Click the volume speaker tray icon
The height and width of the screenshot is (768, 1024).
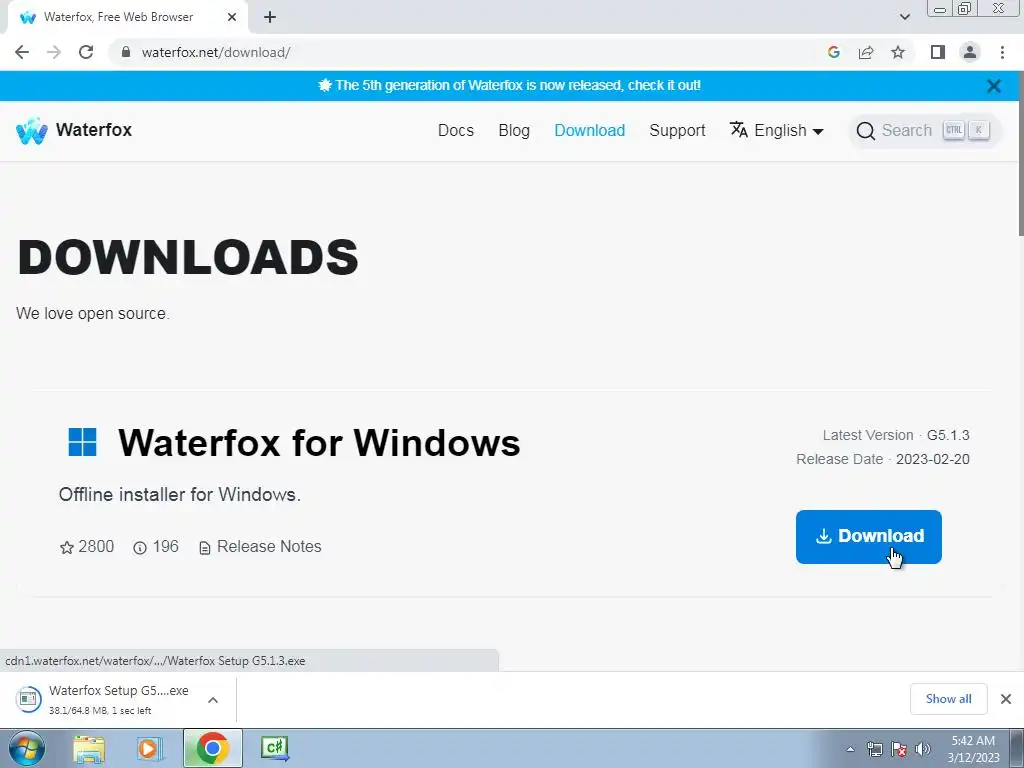coord(923,749)
